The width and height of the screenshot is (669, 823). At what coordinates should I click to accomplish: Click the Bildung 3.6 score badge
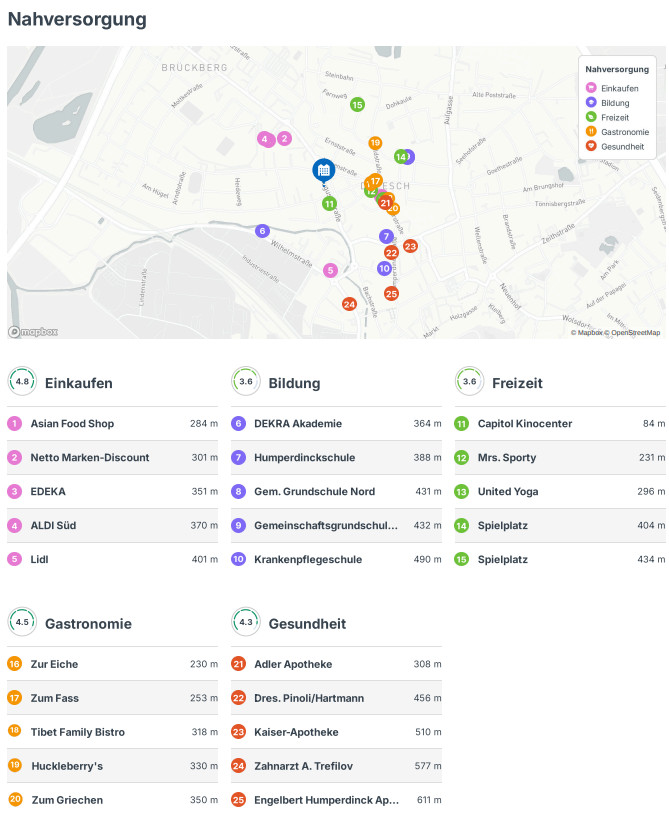pos(246,382)
